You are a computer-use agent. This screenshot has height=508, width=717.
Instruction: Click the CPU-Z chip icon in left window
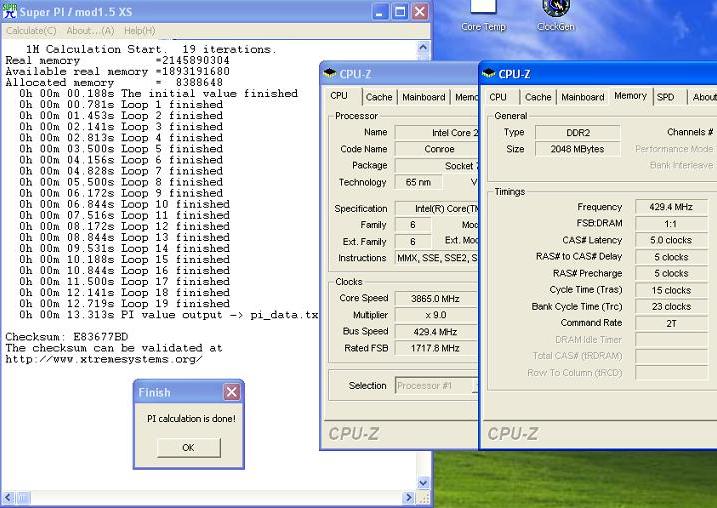[x=329, y=73]
